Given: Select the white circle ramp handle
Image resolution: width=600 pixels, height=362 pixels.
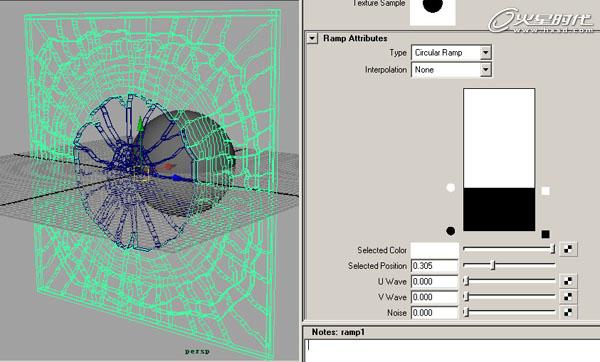Looking at the screenshot, I should [451, 188].
